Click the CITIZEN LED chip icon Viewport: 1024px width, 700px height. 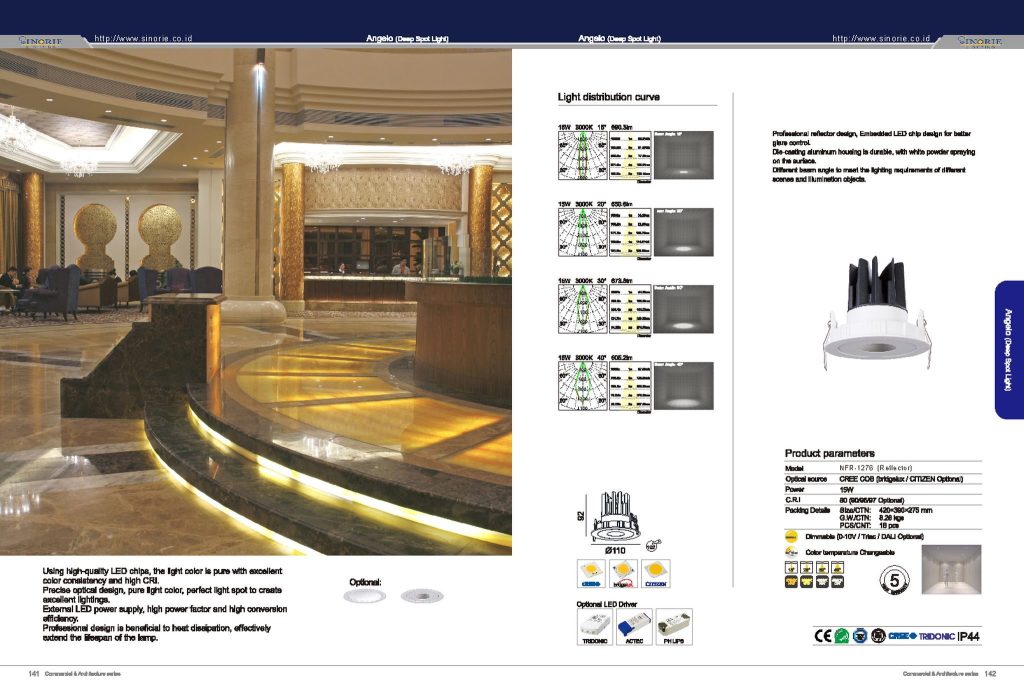click(655, 575)
